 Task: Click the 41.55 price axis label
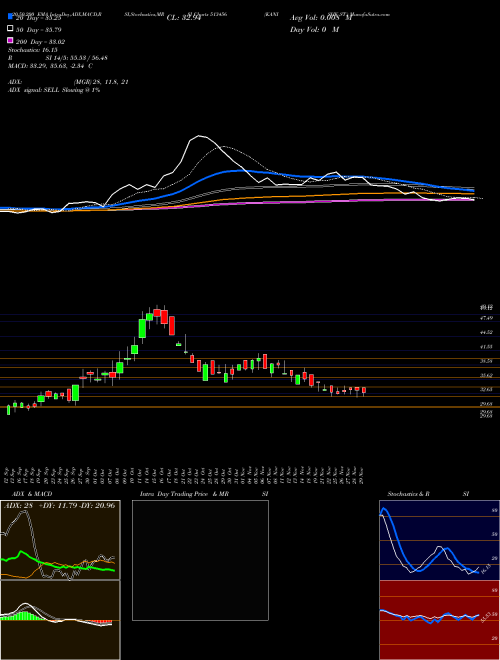coord(487,346)
